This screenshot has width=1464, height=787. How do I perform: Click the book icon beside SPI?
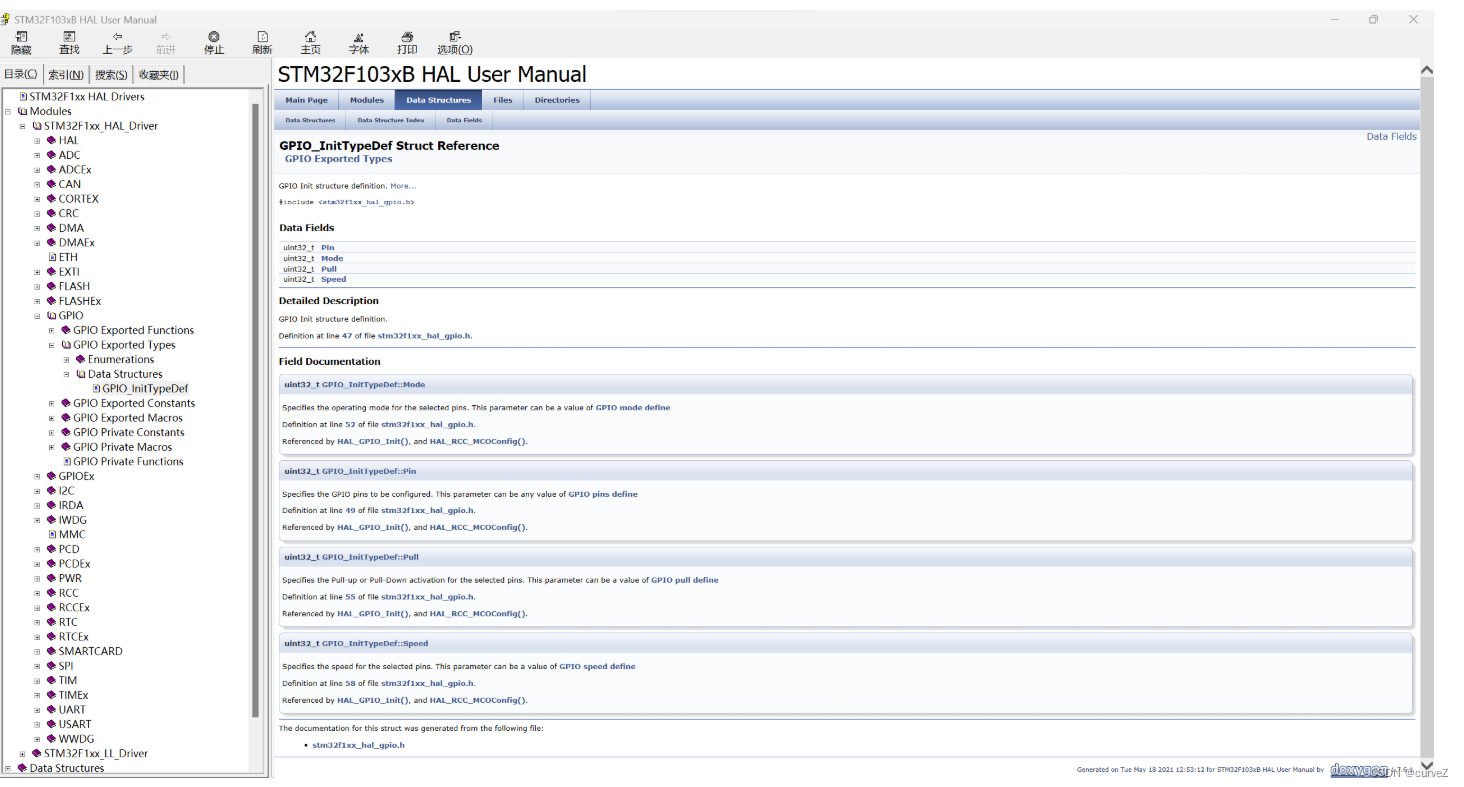click(x=51, y=666)
